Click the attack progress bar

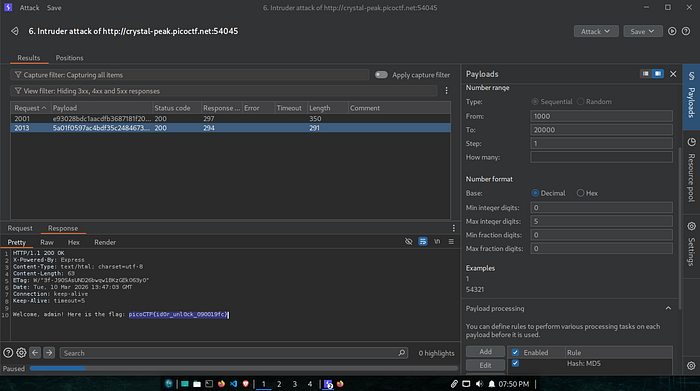[x=244, y=368]
